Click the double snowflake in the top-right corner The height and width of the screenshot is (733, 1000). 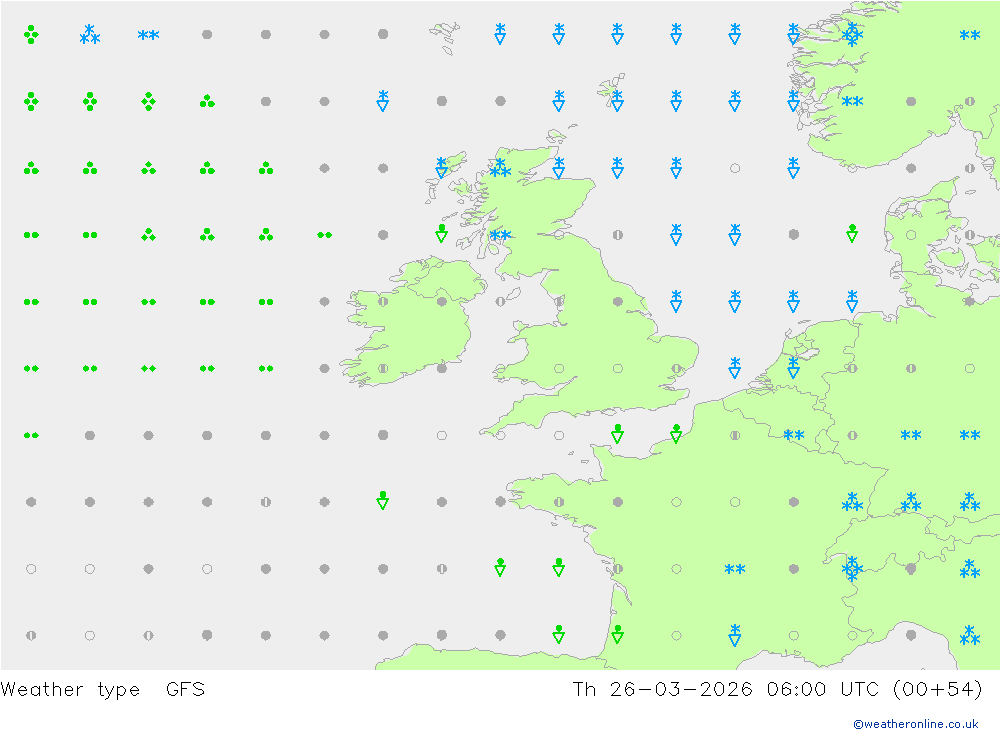point(969,35)
